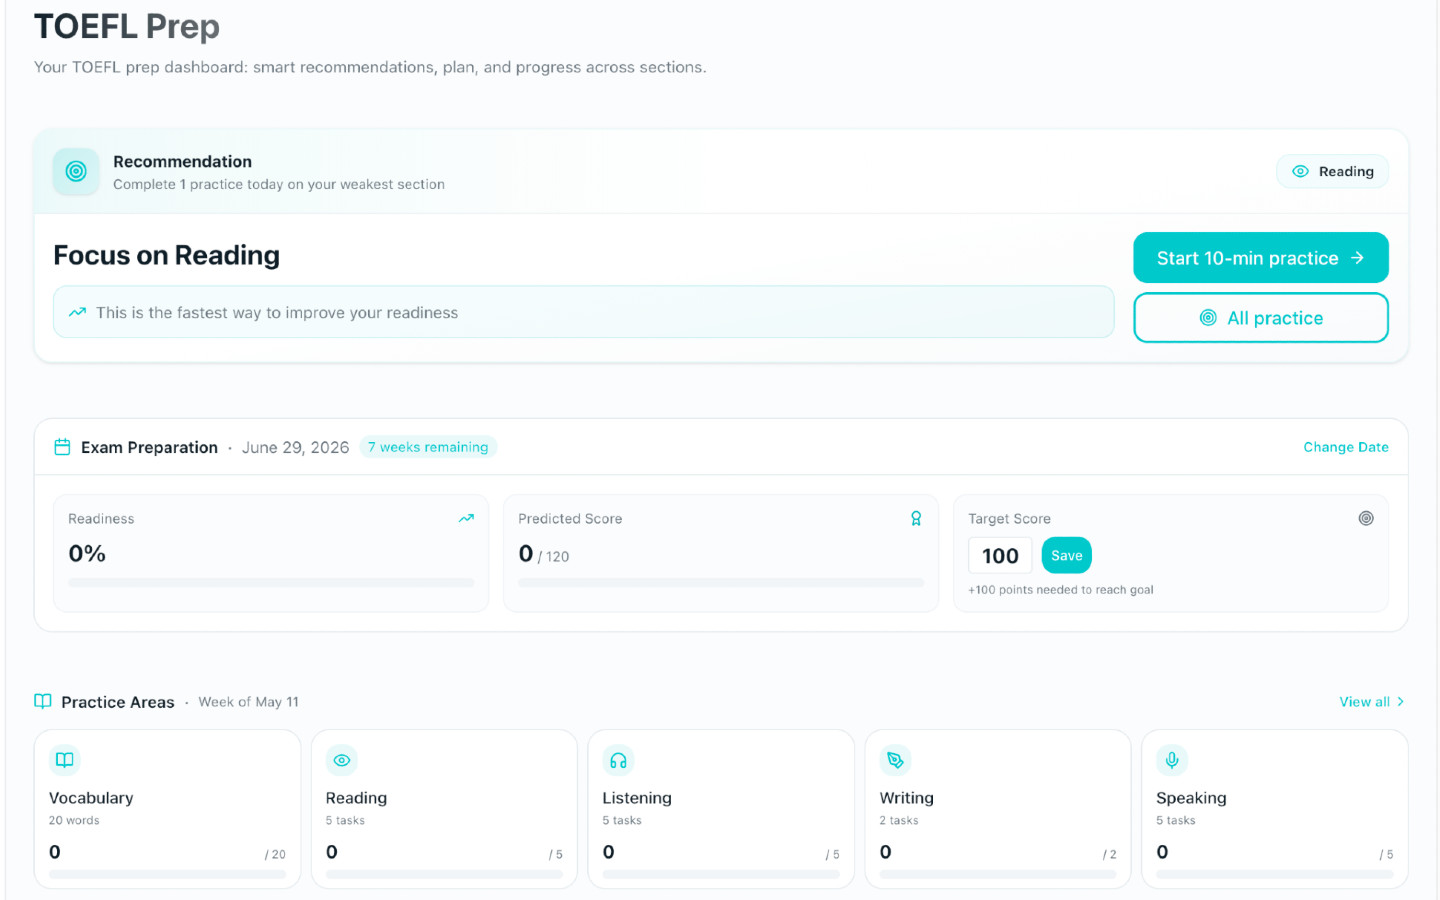The image size is (1440, 900).
Task: Open All practice
Action: point(1260,318)
